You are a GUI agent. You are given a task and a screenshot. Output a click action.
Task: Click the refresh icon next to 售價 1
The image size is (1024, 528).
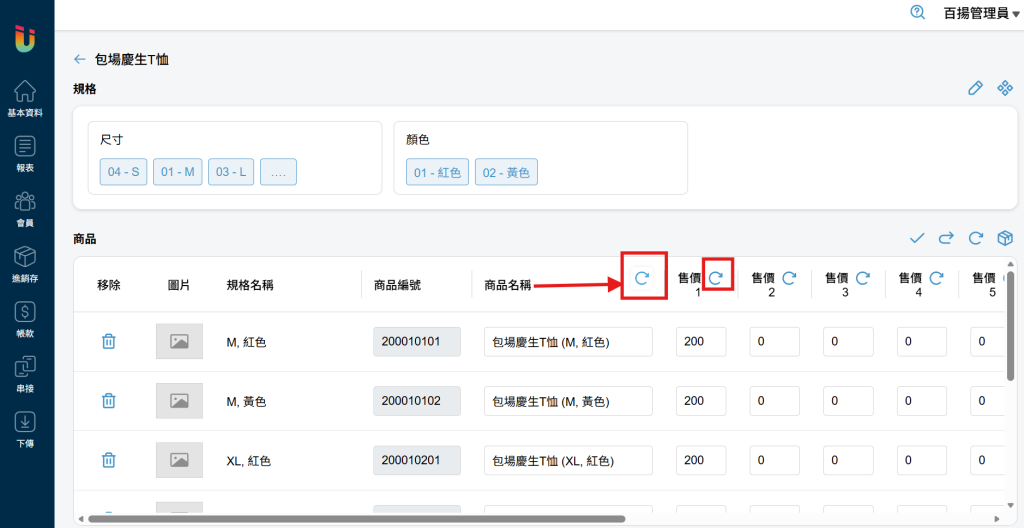[716, 278]
